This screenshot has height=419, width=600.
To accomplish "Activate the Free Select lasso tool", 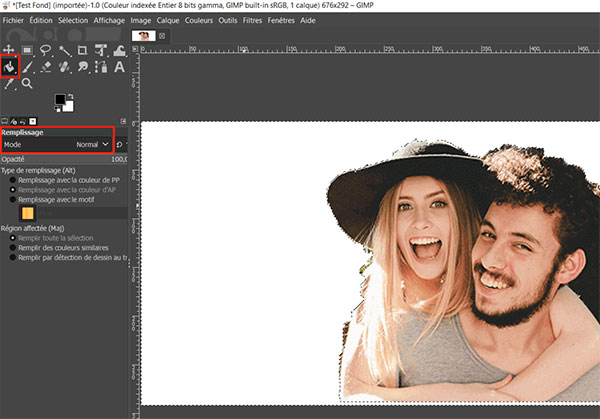I will [46, 49].
